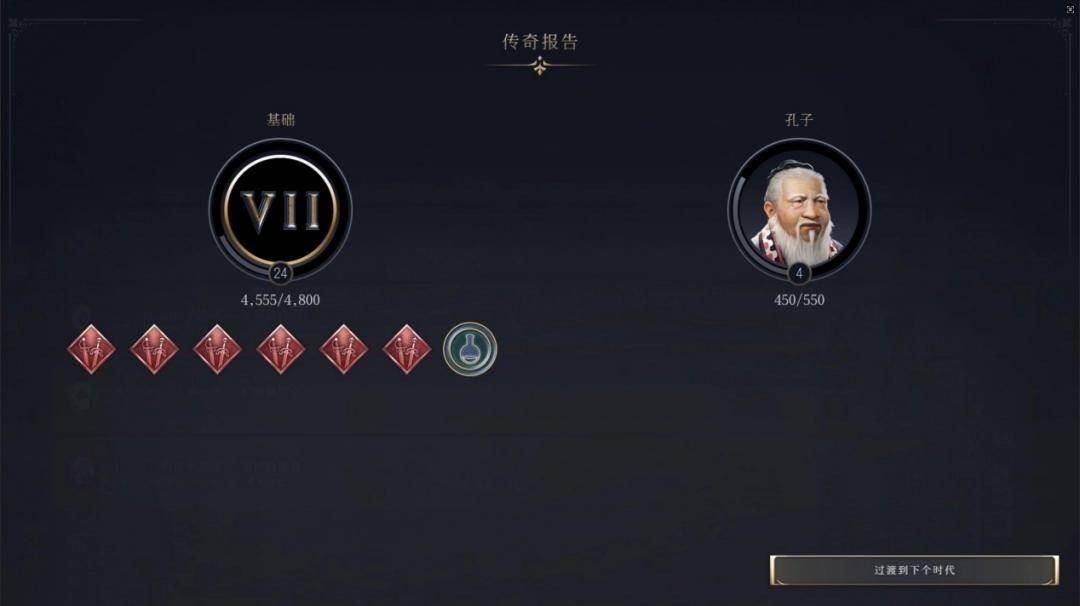1080x606 pixels.
Task: Click the first crossed-swords reward diamond
Action: pyautogui.click(x=92, y=349)
